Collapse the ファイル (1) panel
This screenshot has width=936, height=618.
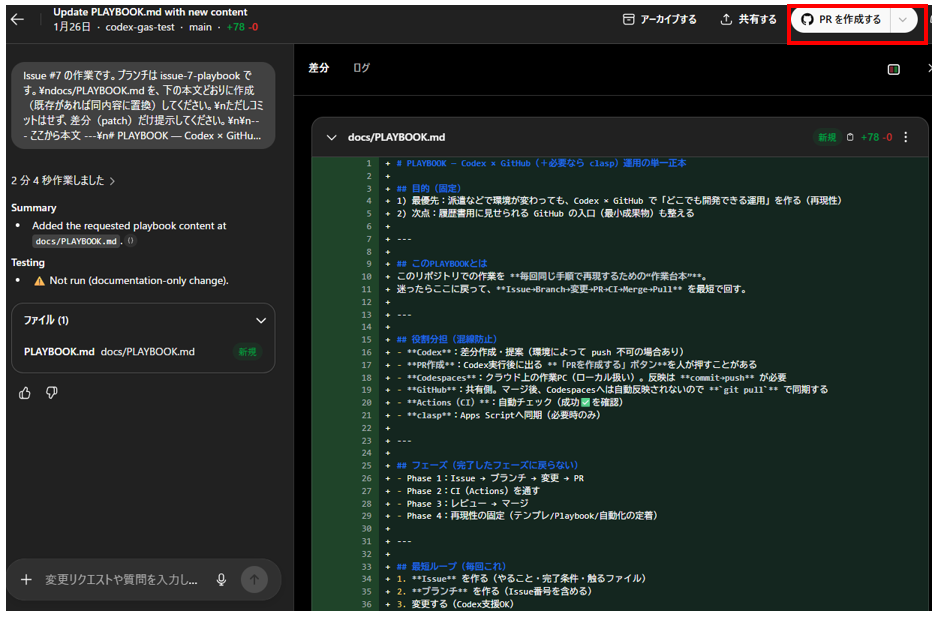pos(261,321)
